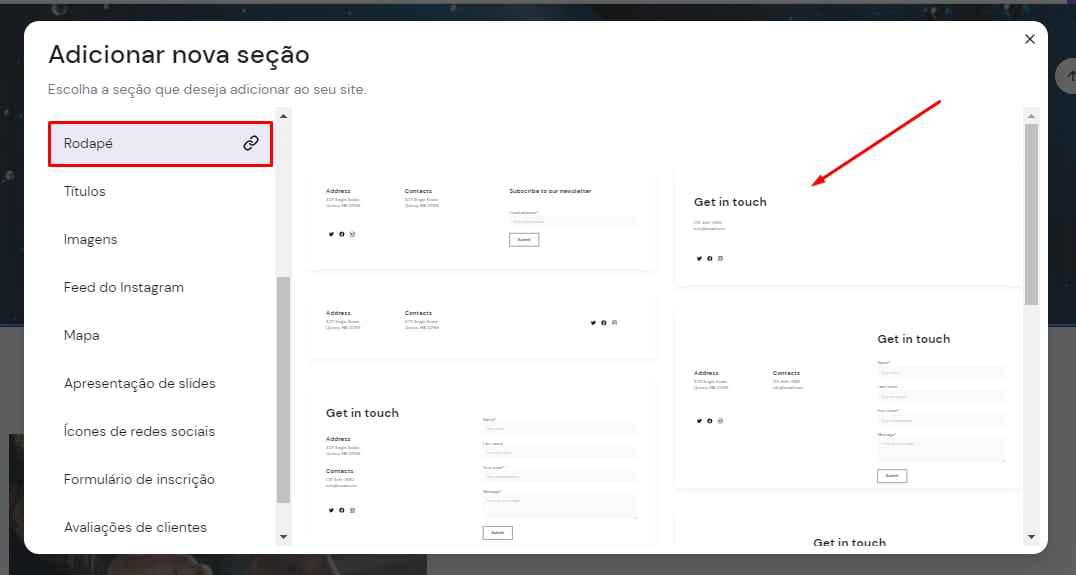The width and height of the screenshot is (1076, 575).
Task: Click the link icon beside Rodapé
Action: [251, 143]
